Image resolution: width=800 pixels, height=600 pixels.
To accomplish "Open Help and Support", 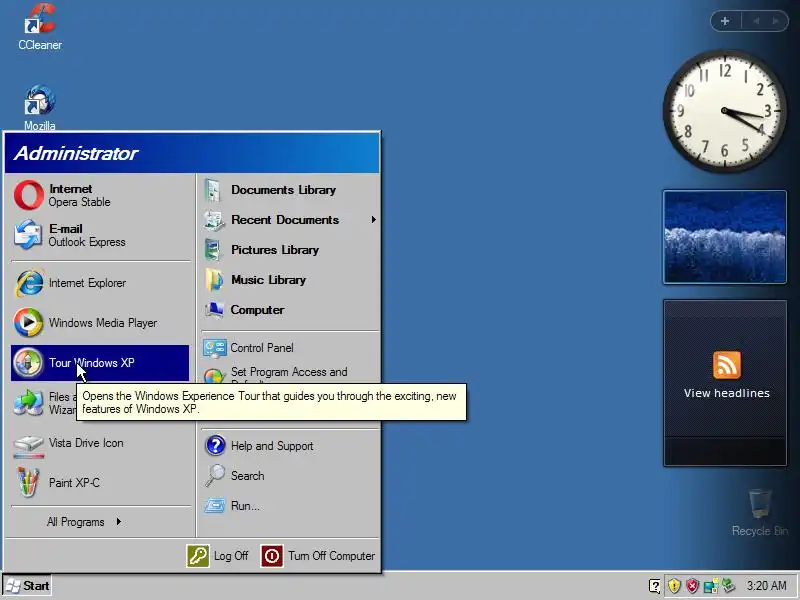I will click(290, 445).
